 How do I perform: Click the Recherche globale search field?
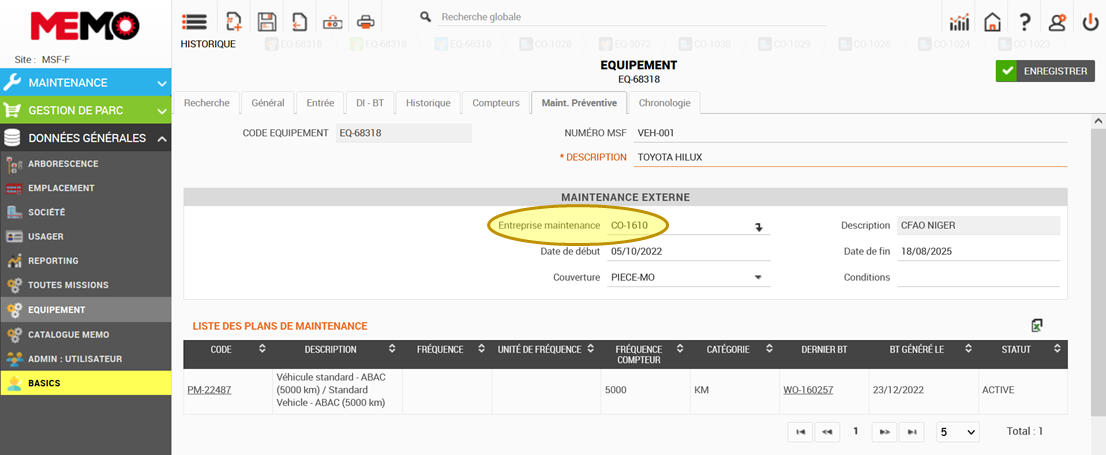point(620,17)
